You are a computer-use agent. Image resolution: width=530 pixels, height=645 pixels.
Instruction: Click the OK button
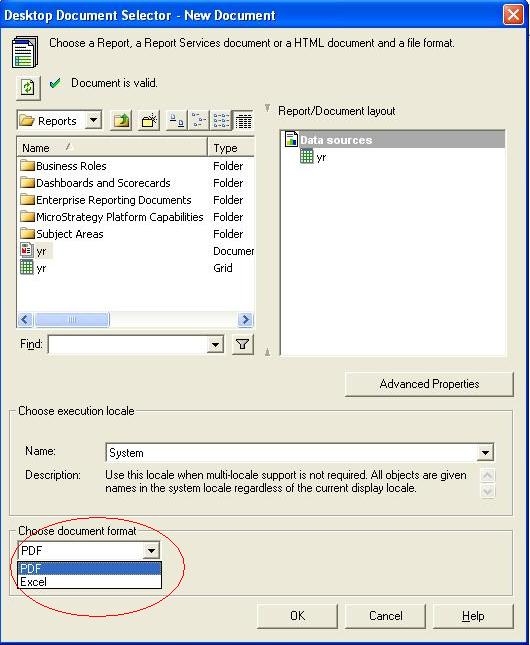[297, 616]
